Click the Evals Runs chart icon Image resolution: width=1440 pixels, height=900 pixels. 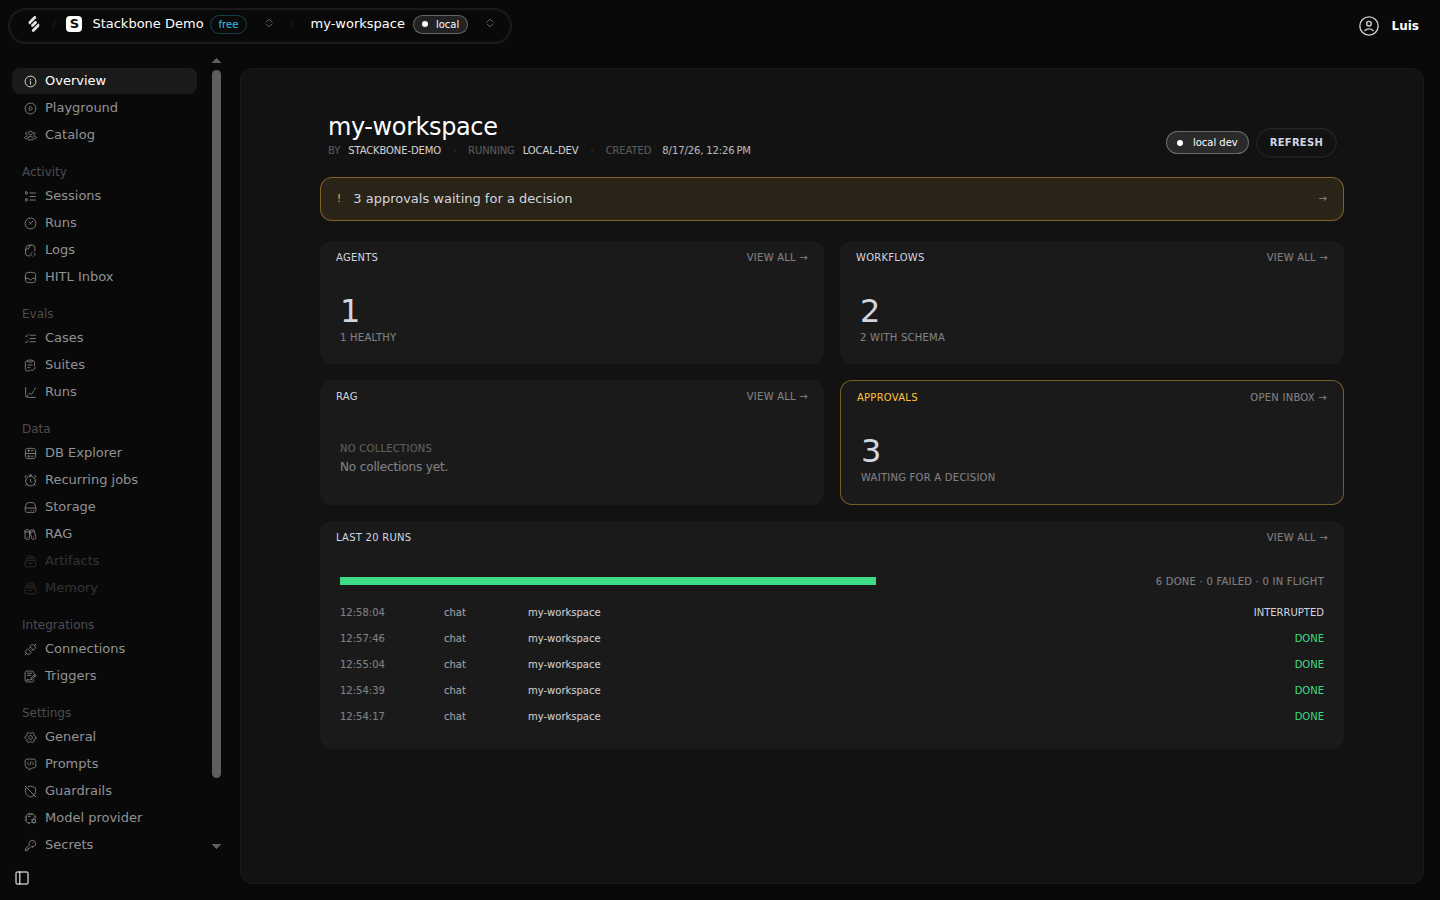pos(31,392)
